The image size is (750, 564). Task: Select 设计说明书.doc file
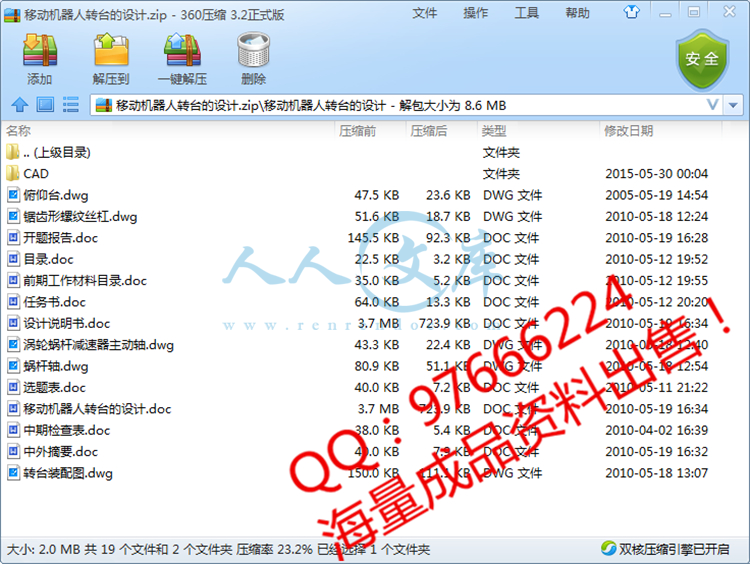(67, 323)
